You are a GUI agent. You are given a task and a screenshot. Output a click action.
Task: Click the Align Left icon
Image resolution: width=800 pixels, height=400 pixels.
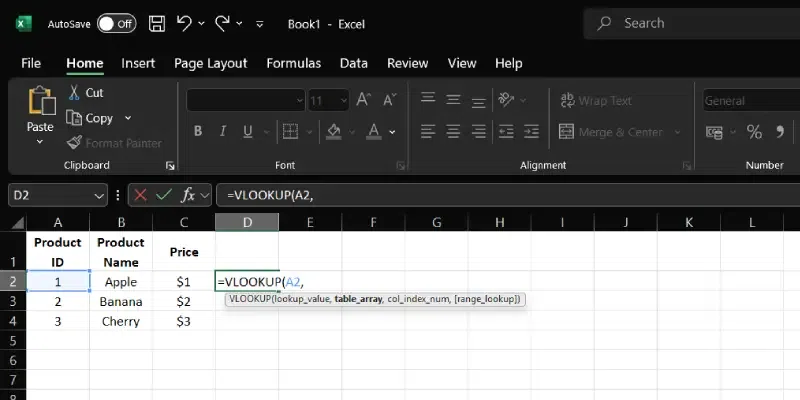tap(428, 132)
